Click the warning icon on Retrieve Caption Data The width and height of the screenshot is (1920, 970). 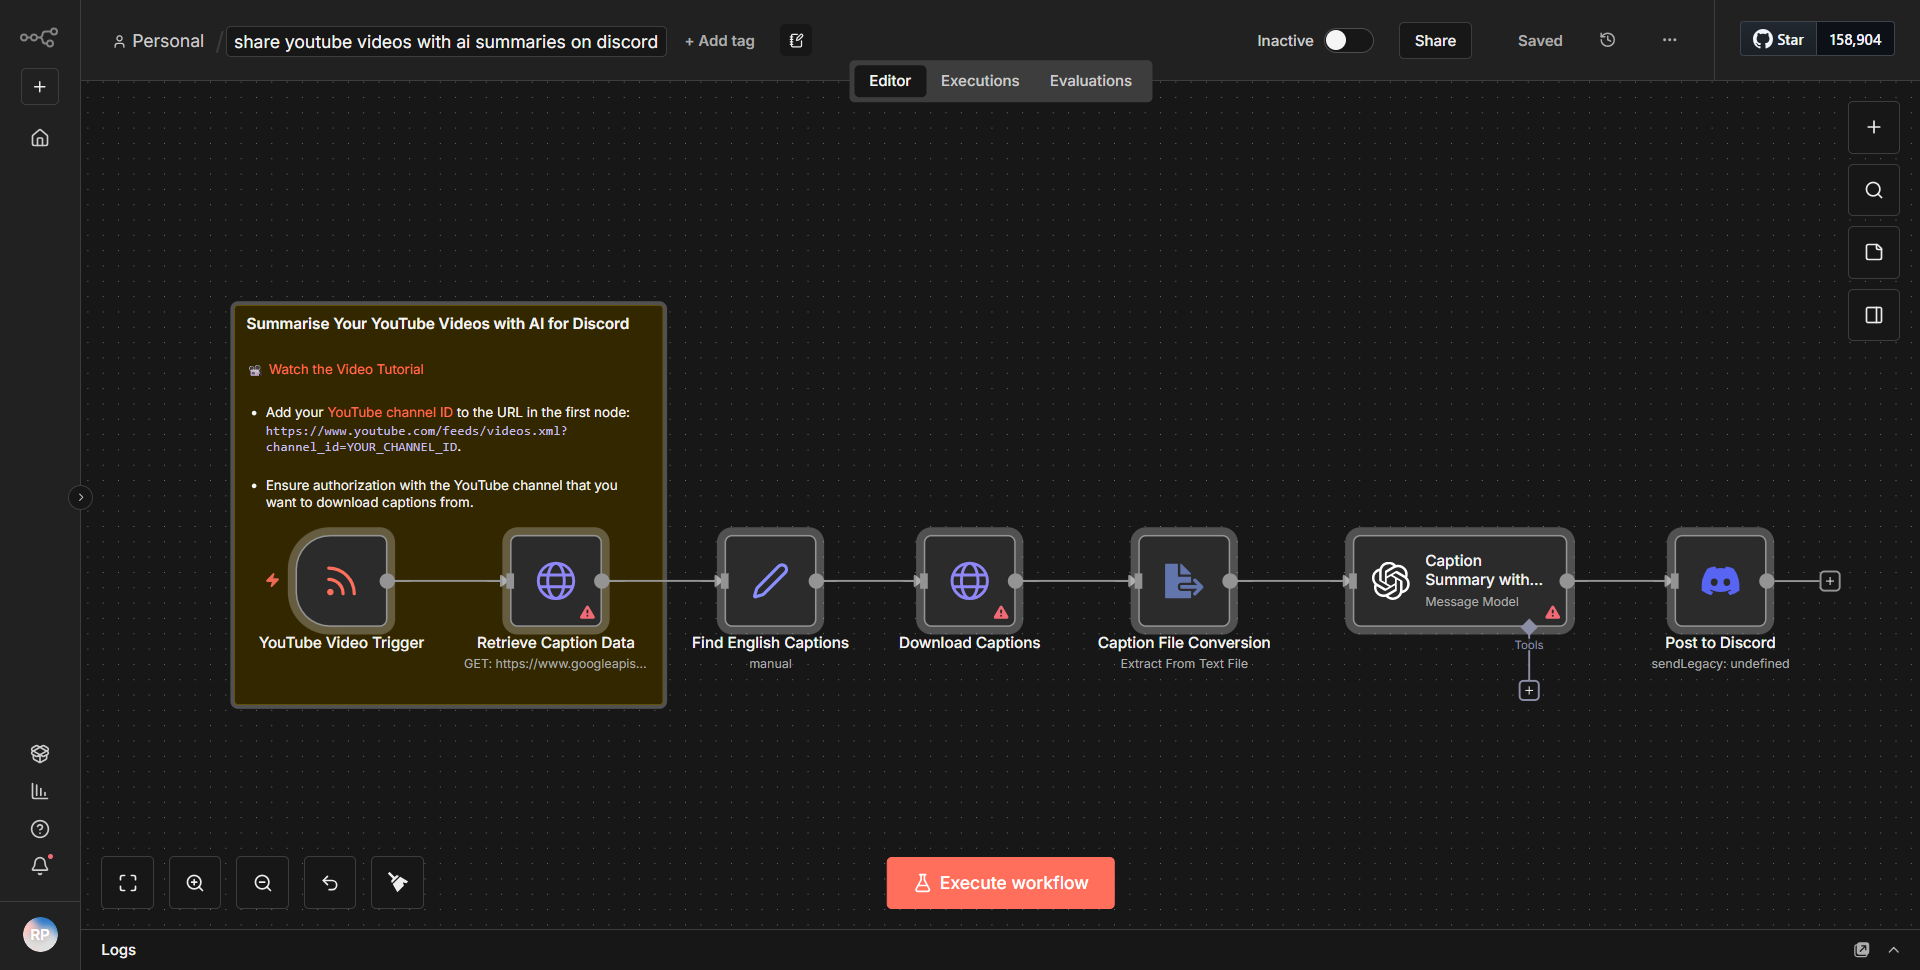(x=588, y=613)
